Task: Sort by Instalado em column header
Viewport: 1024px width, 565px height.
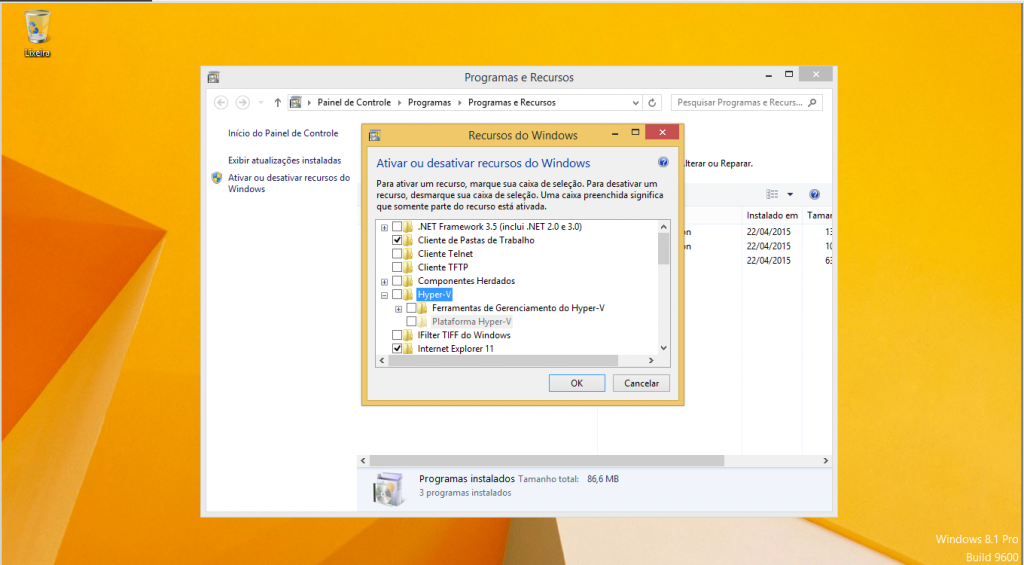Action: pyautogui.click(x=772, y=215)
